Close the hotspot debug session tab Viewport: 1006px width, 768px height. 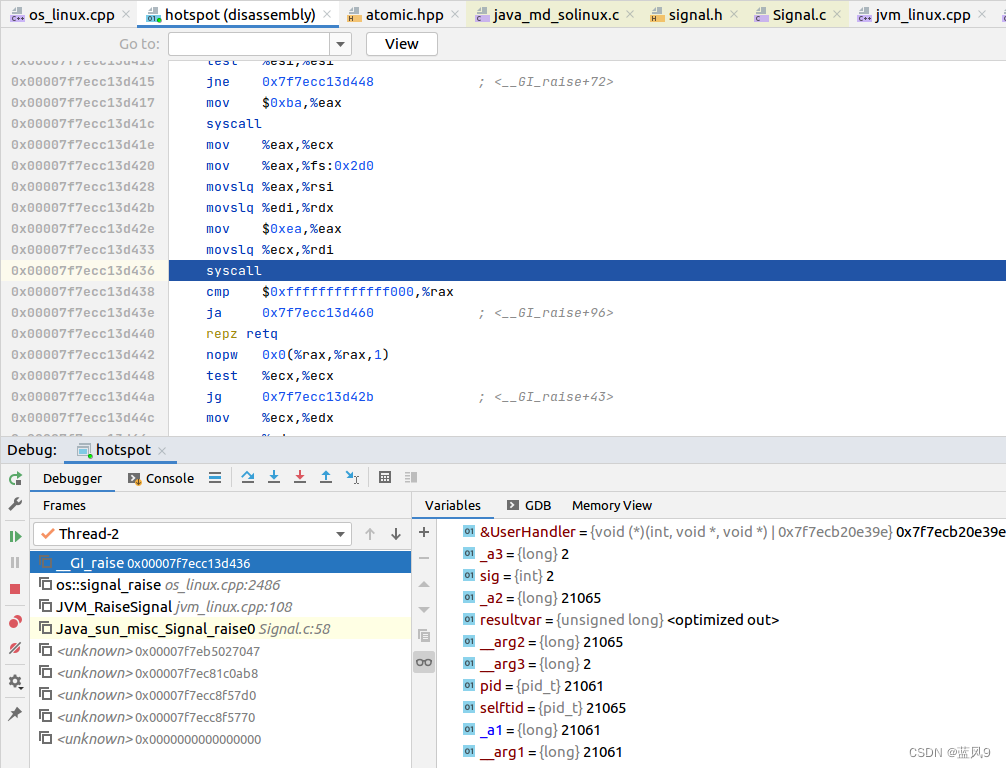coord(162,451)
